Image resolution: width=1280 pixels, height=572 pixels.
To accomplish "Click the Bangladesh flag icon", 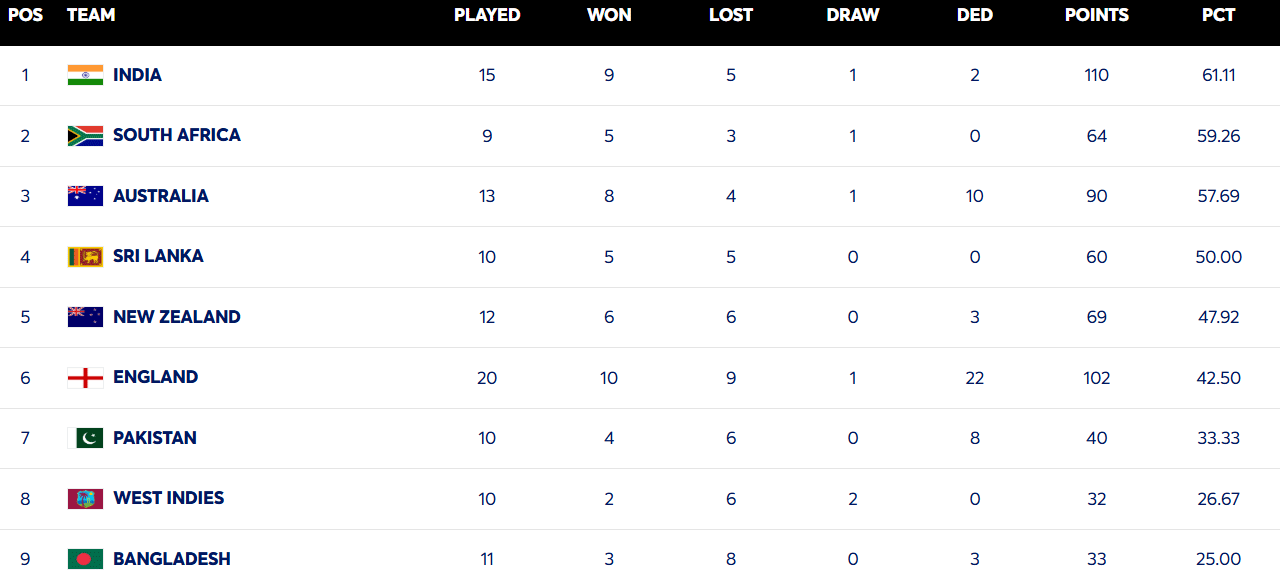I will pyautogui.click(x=85, y=558).
